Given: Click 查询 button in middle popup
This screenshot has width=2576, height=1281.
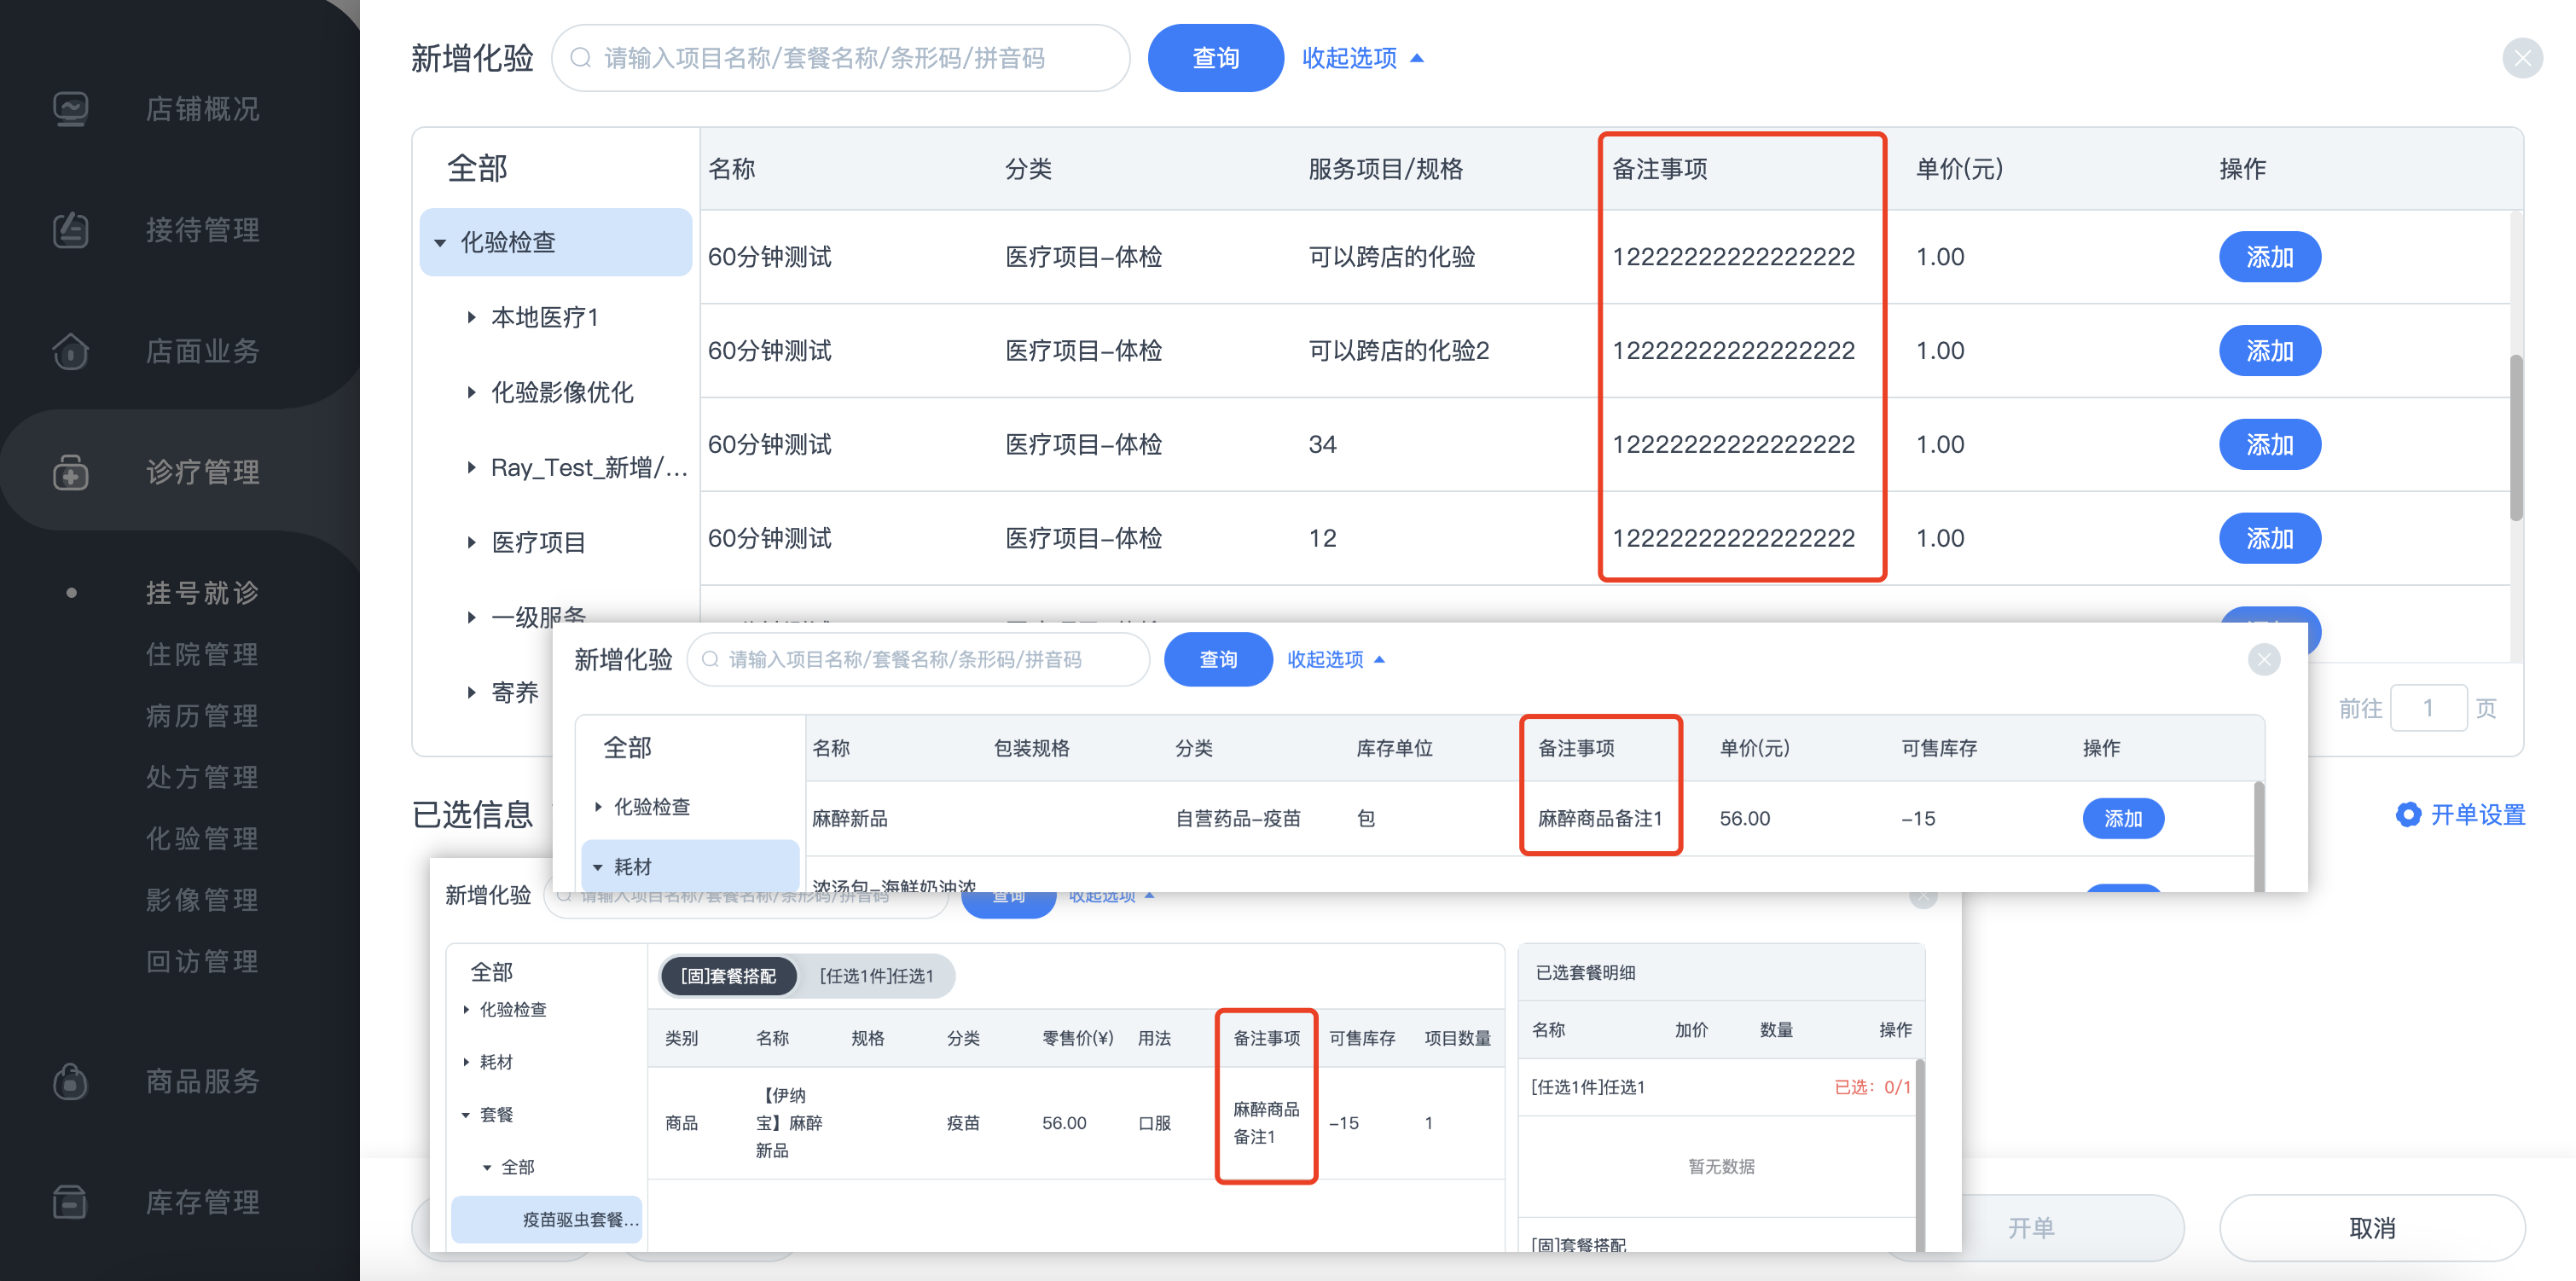Looking at the screenshot, I should coord(1218,659).
